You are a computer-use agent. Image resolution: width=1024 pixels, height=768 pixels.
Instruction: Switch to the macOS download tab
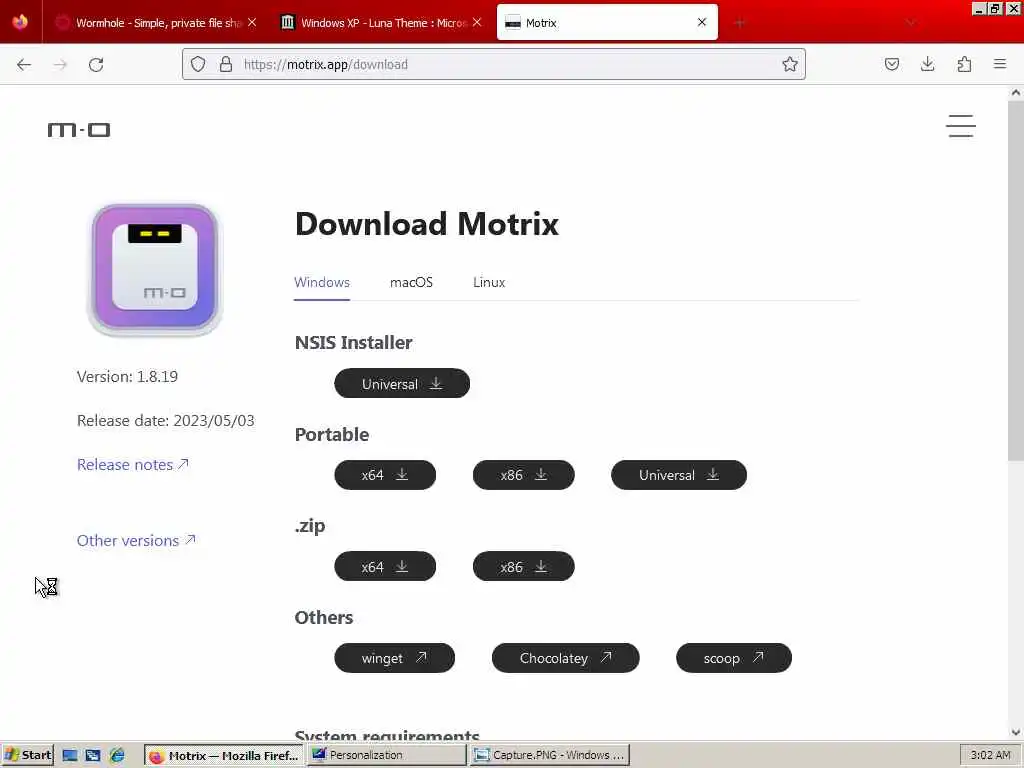(411, 282)
